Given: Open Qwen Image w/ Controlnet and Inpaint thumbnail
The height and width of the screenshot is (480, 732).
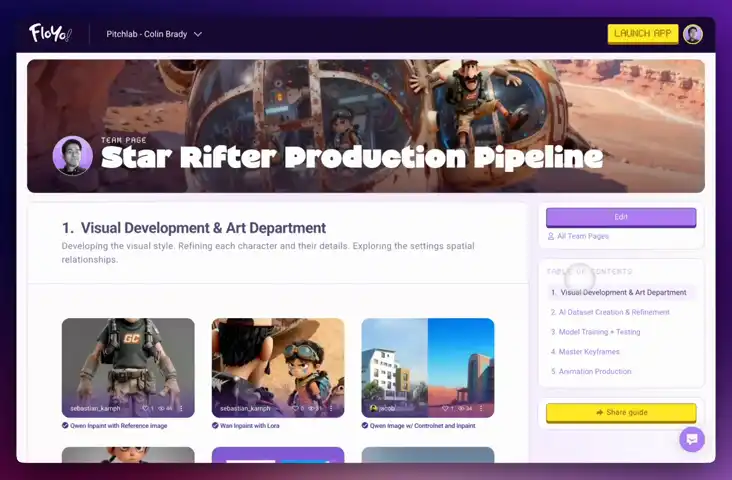Looking at the screenshot, I should coord(427,360).
